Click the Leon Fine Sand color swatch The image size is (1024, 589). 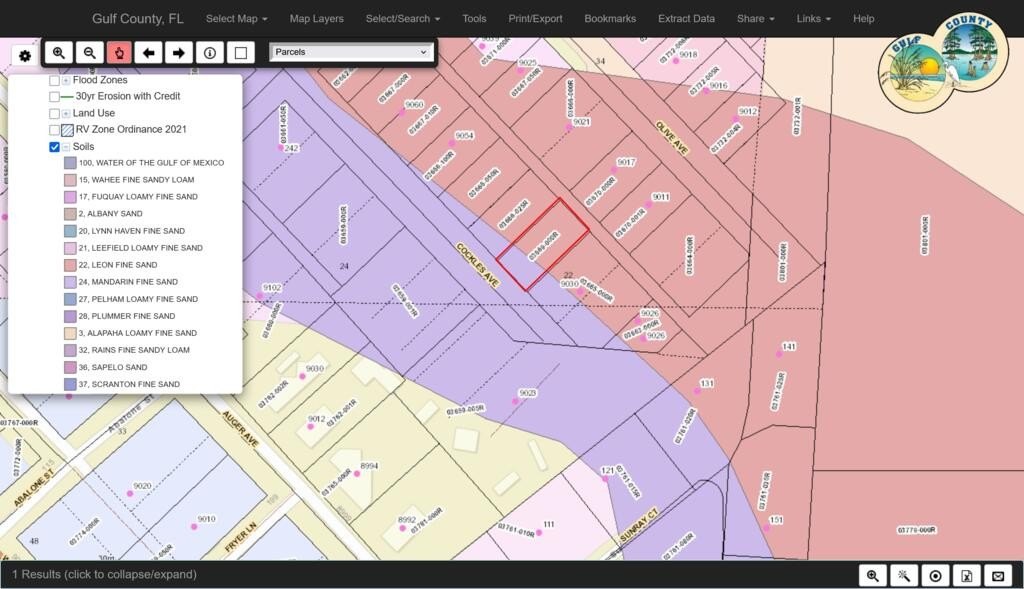click(x=70, y=265)
